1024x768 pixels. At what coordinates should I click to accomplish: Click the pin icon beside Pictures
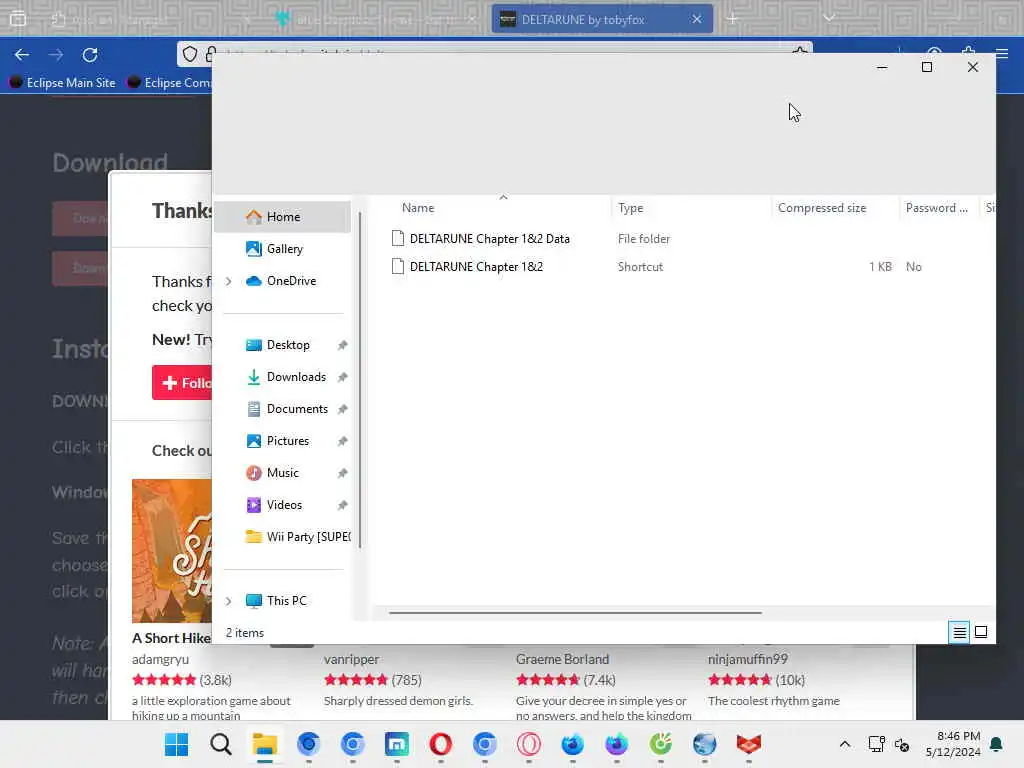pyautogui.click(x=342, y=441)
